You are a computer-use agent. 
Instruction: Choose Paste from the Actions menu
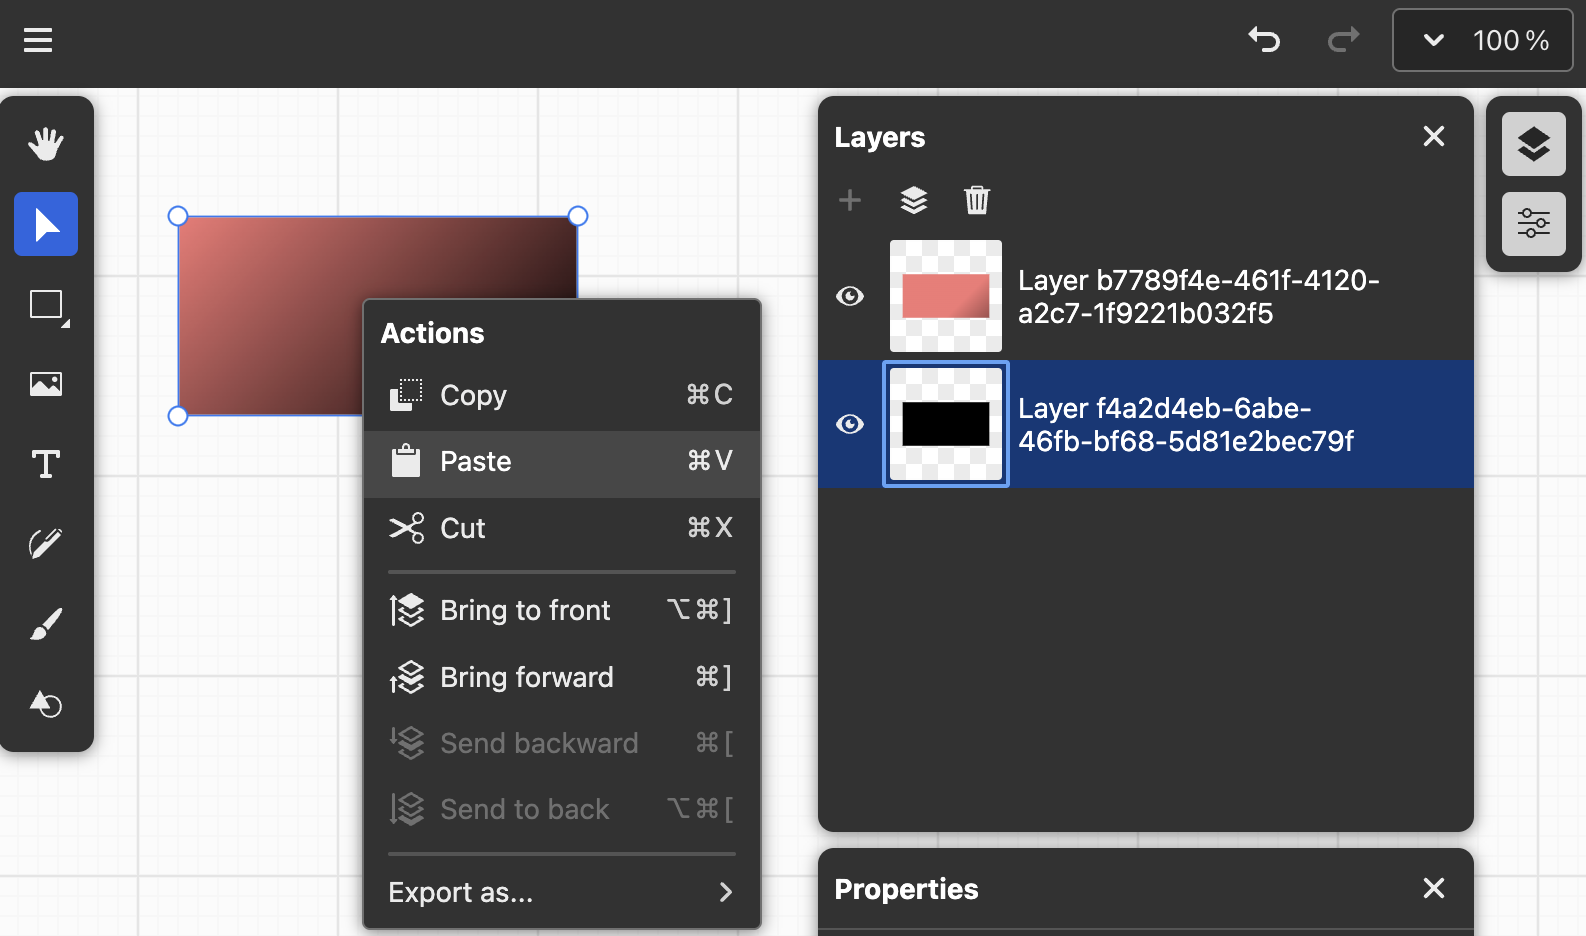click(561, 462)
